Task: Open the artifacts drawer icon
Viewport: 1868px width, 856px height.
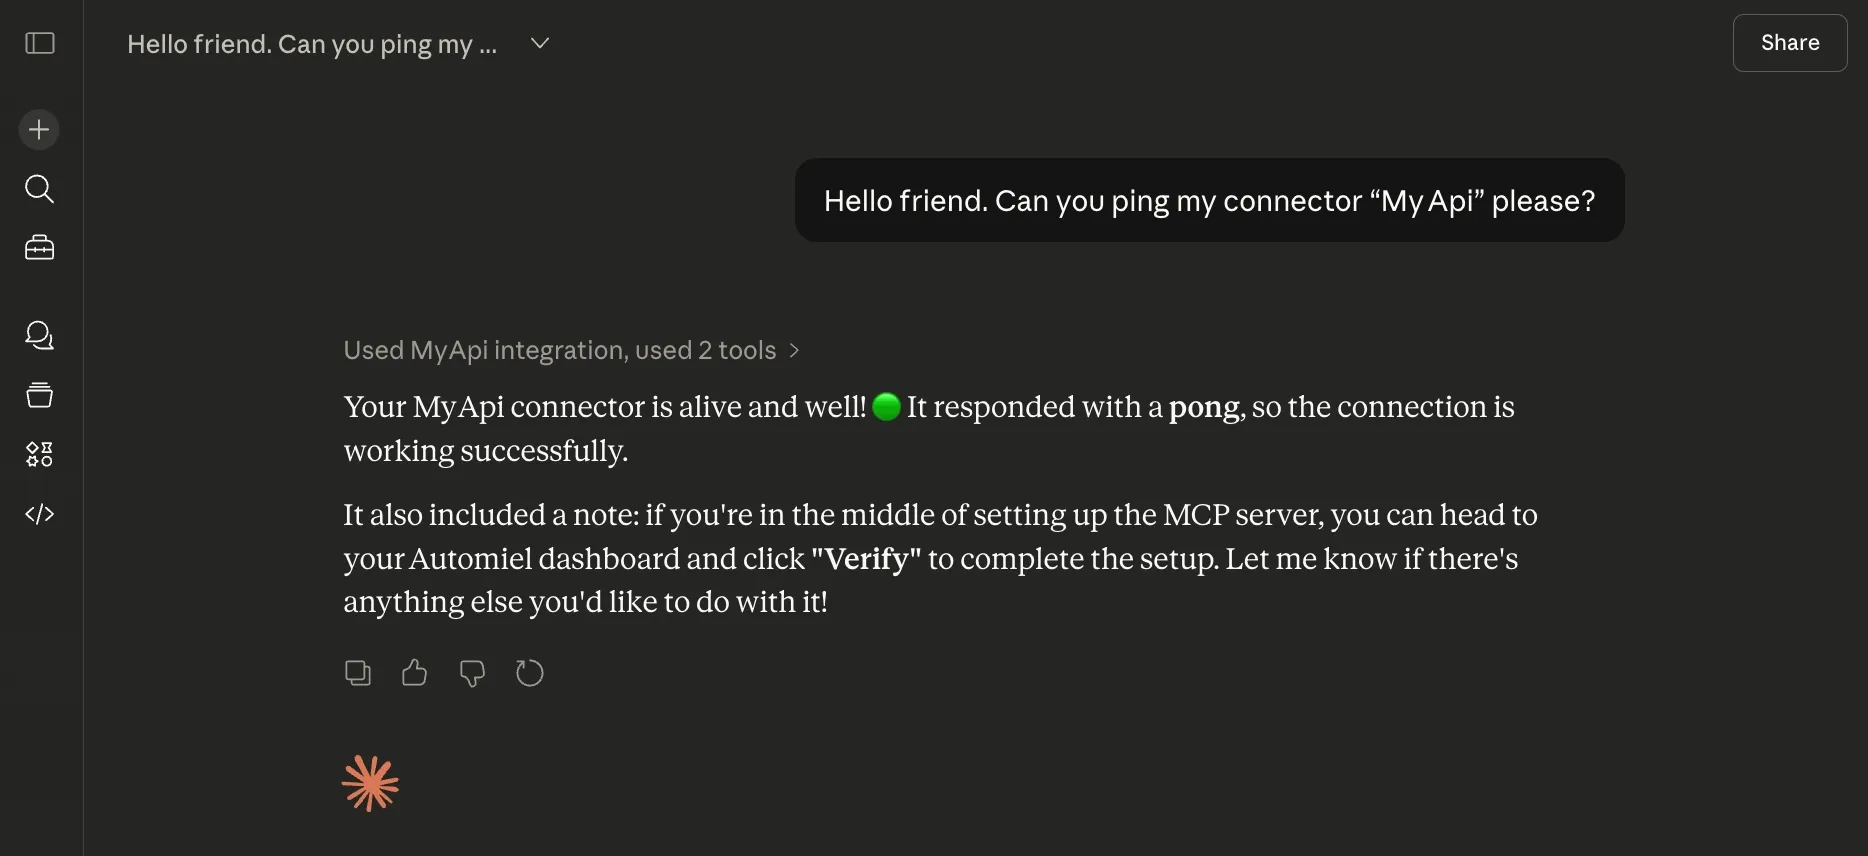Action: coord(38,394)
